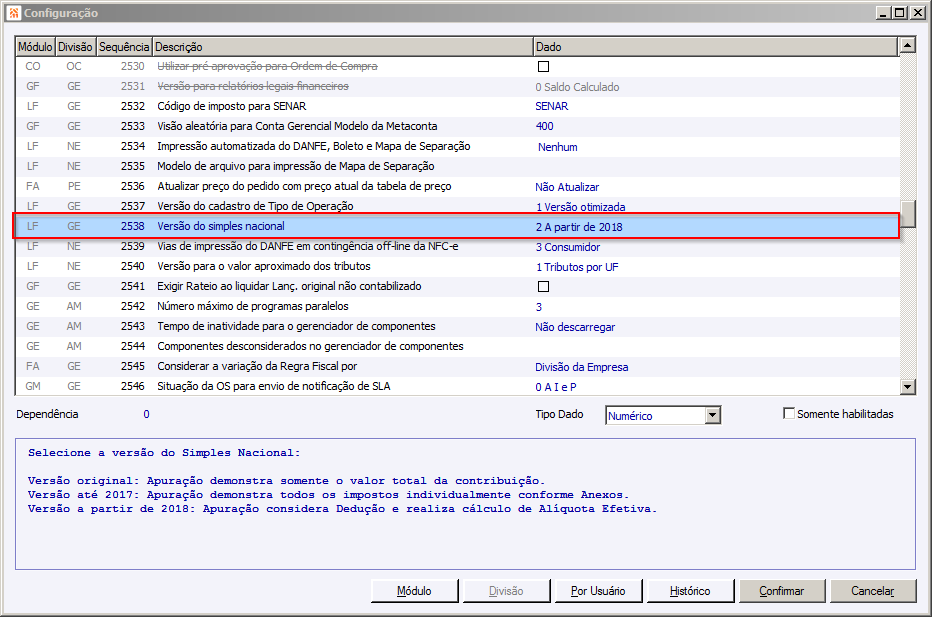Select row Considerar a variação da Regra Fiscal por
This screenshot has width=932, height=617.
[457, 367]
